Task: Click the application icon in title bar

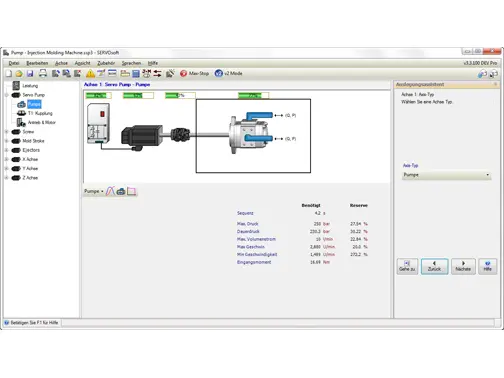Action: pos(6,53)
